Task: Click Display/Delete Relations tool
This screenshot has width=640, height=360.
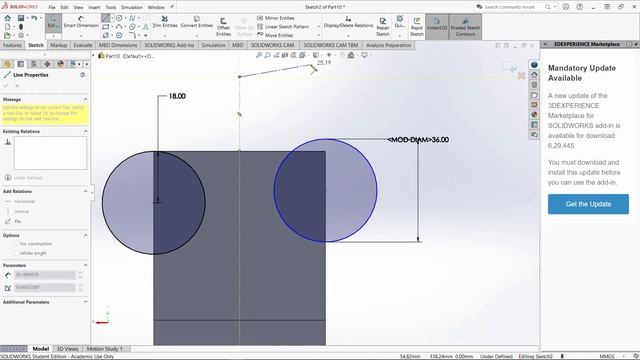Action: pyautogui.click(x=348, y=22)
